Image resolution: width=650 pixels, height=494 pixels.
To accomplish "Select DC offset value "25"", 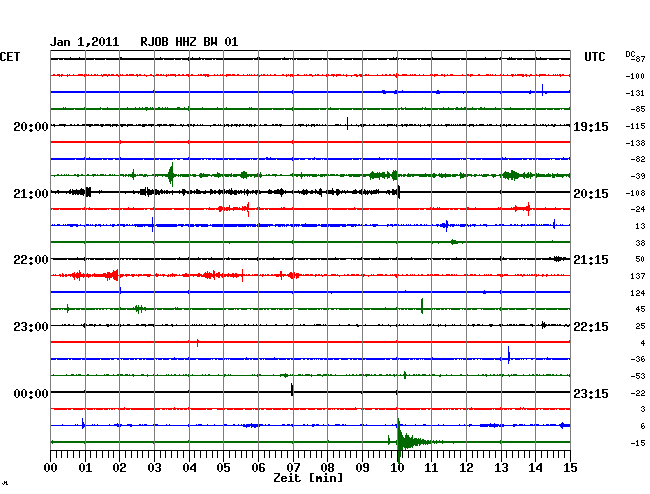I will coord(640,326).
